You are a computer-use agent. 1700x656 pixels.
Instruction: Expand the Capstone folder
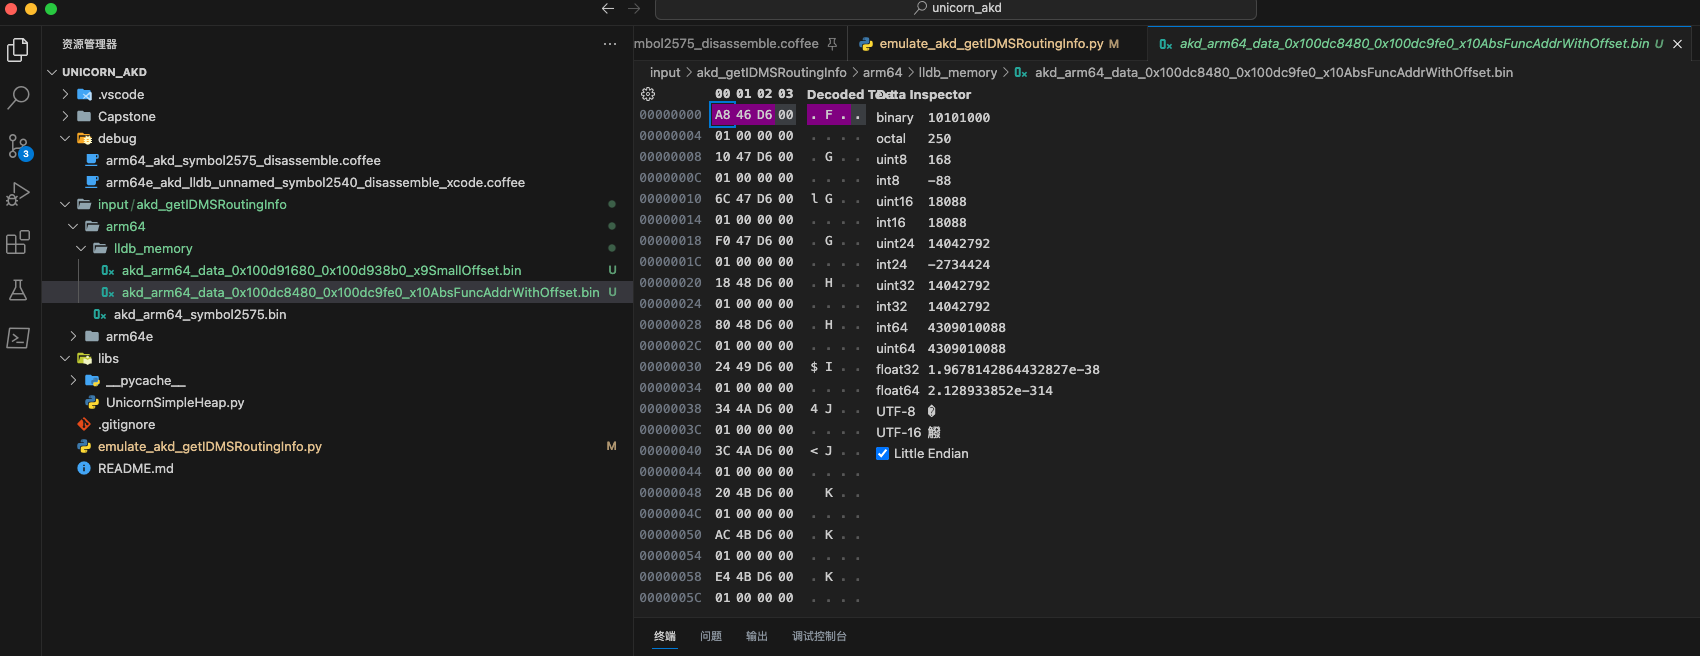[x=66, y=116]
